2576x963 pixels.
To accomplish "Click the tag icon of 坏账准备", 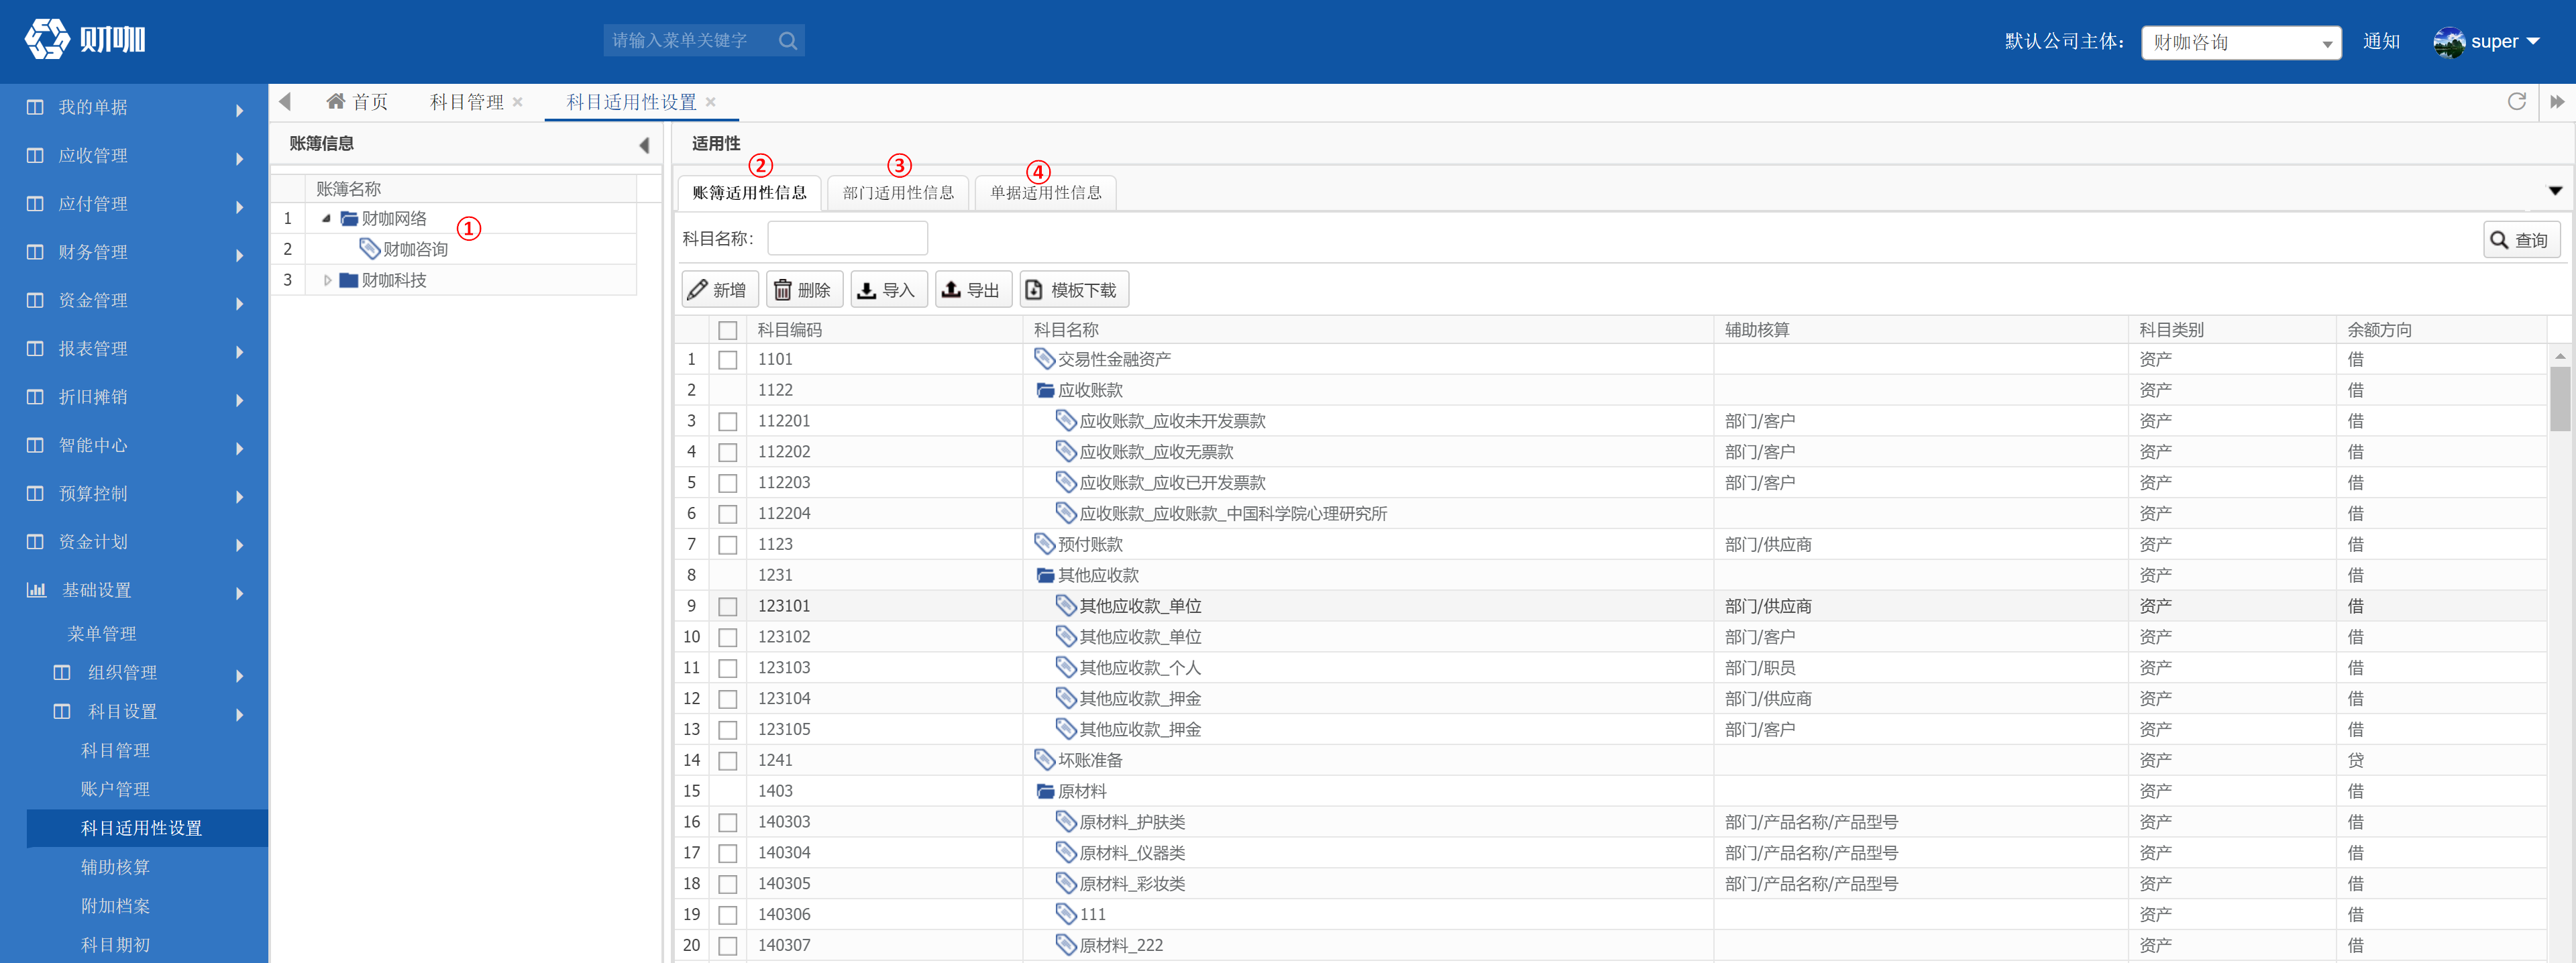I will point(1044,759).
